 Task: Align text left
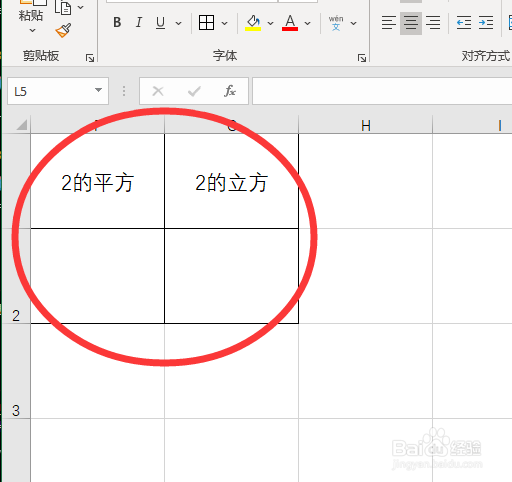(x=389, y=23)
